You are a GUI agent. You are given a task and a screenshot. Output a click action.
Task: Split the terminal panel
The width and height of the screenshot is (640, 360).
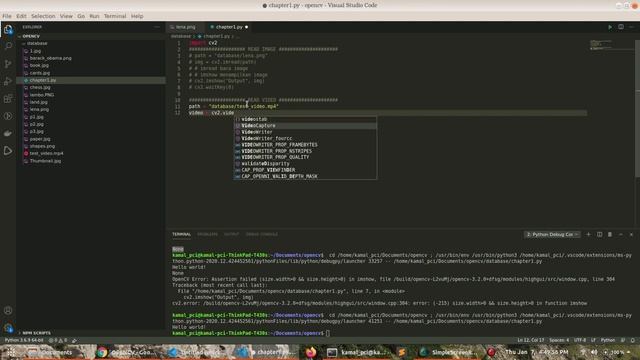(599, 234)
